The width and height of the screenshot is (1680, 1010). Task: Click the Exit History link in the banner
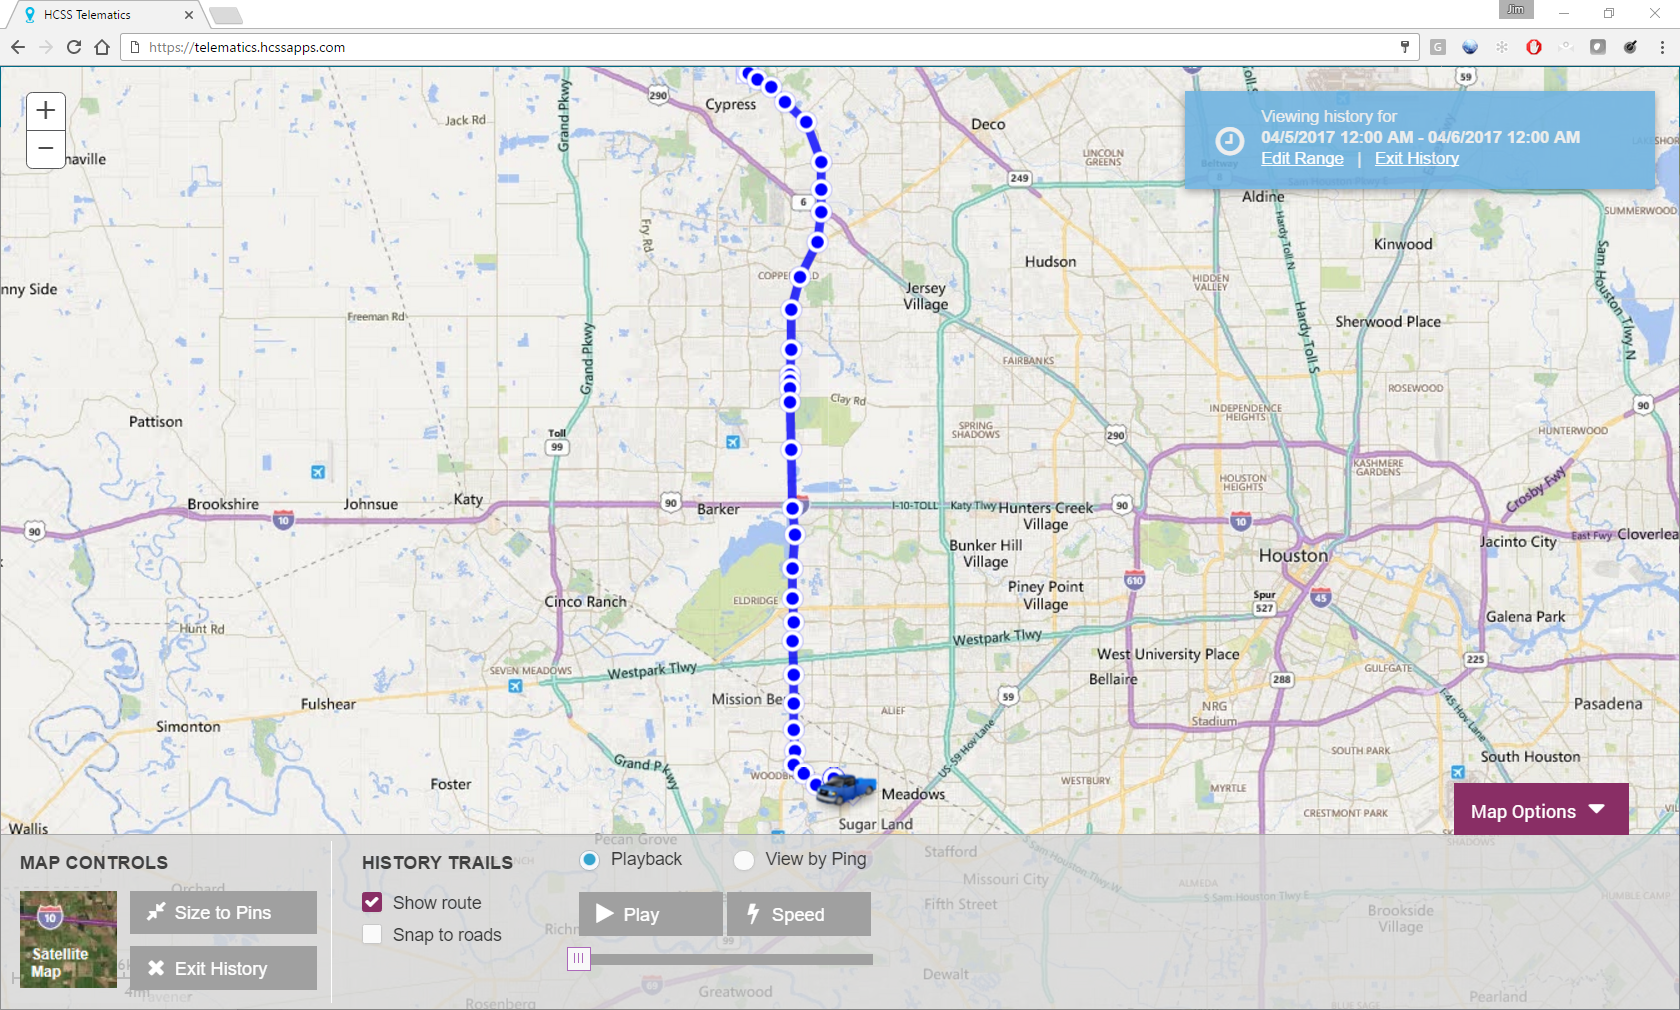tap(1416, 158)
